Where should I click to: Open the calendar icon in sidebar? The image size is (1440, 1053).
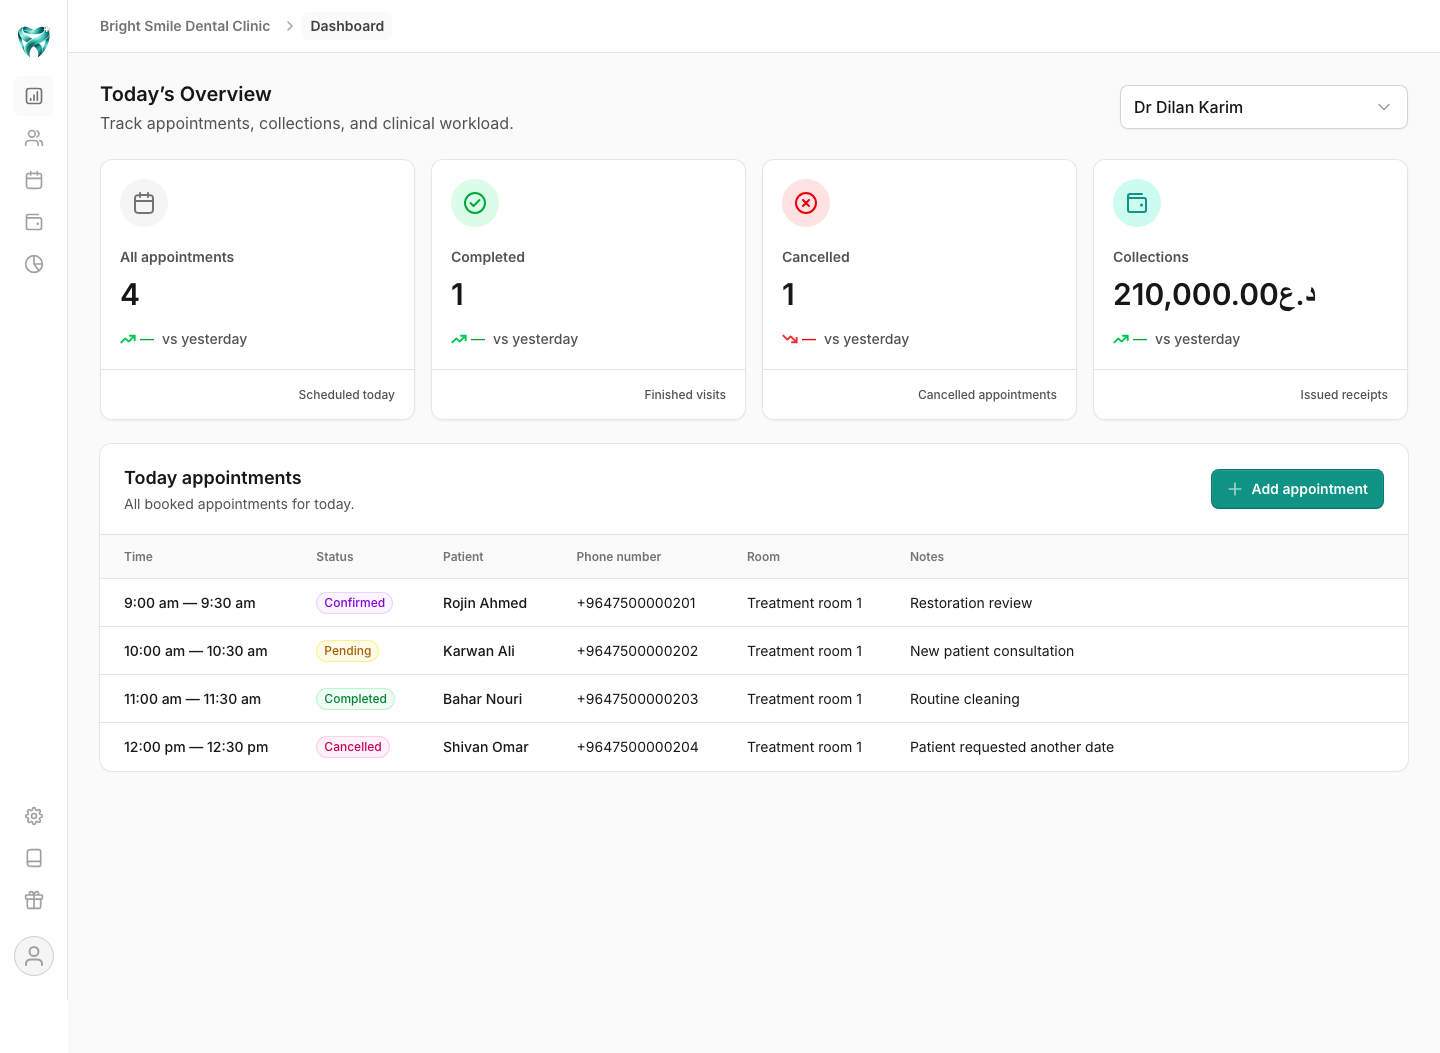34,180
